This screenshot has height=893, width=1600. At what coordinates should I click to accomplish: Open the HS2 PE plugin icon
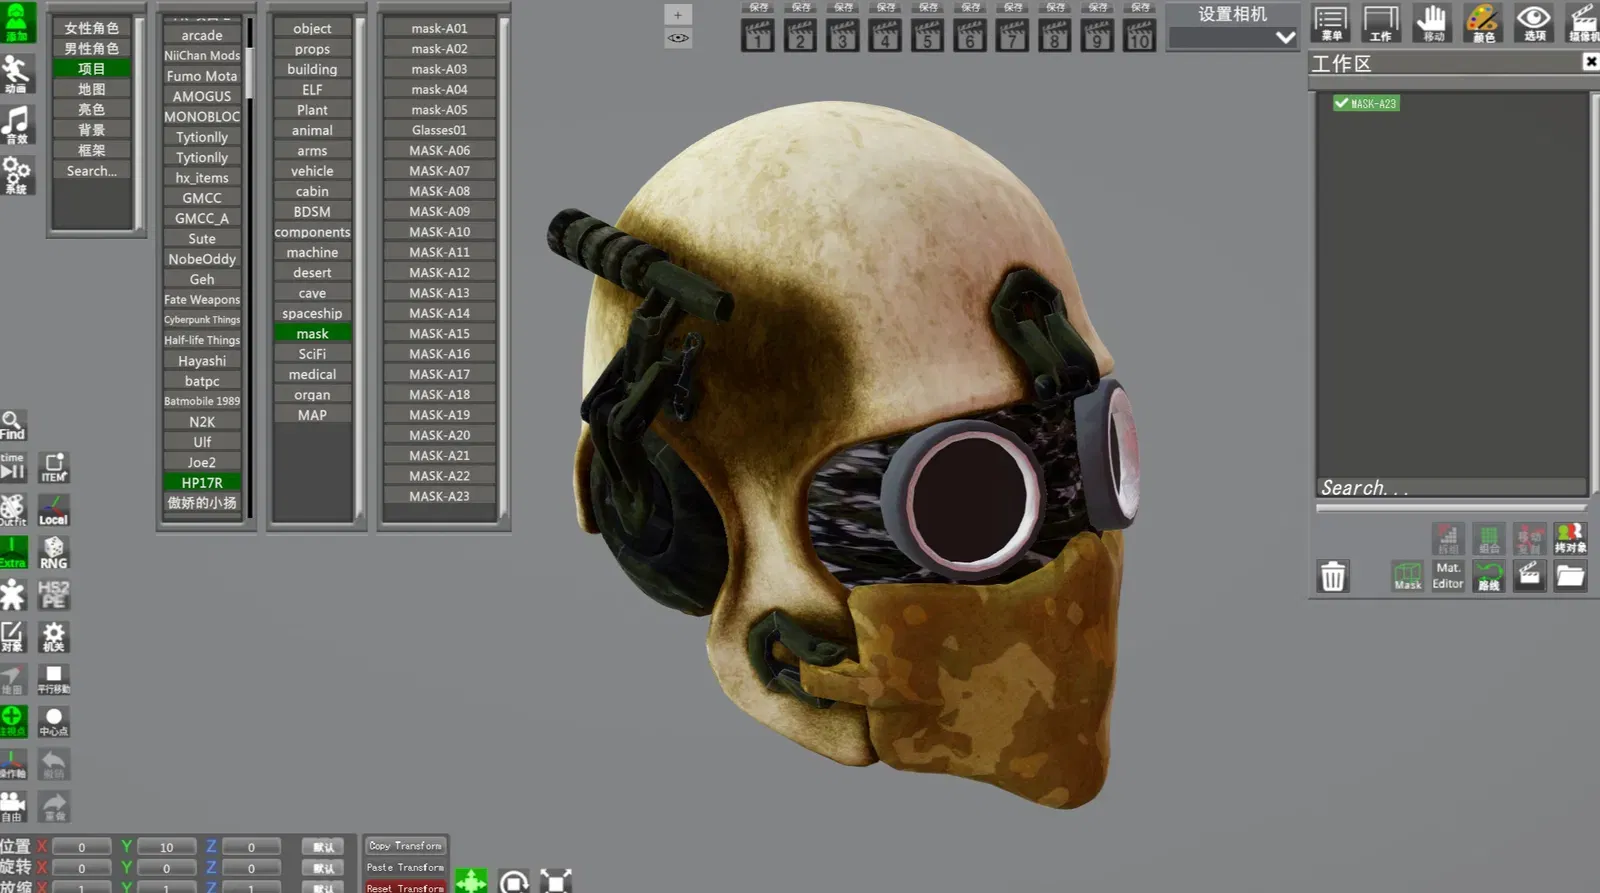[x=54, y=594]
